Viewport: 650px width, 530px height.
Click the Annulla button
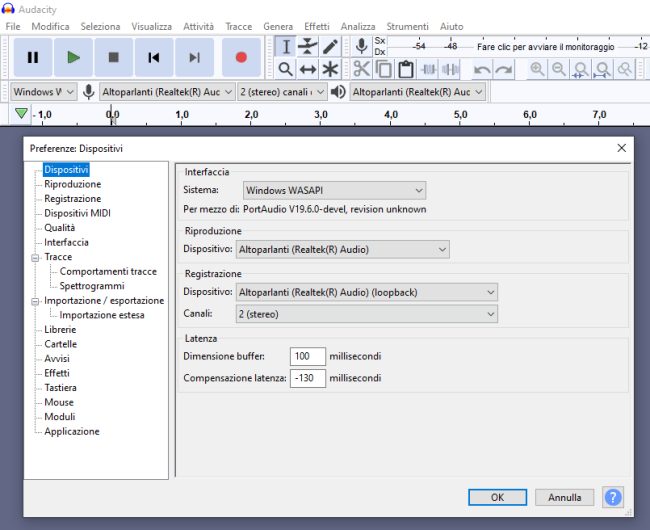point(564,497)
